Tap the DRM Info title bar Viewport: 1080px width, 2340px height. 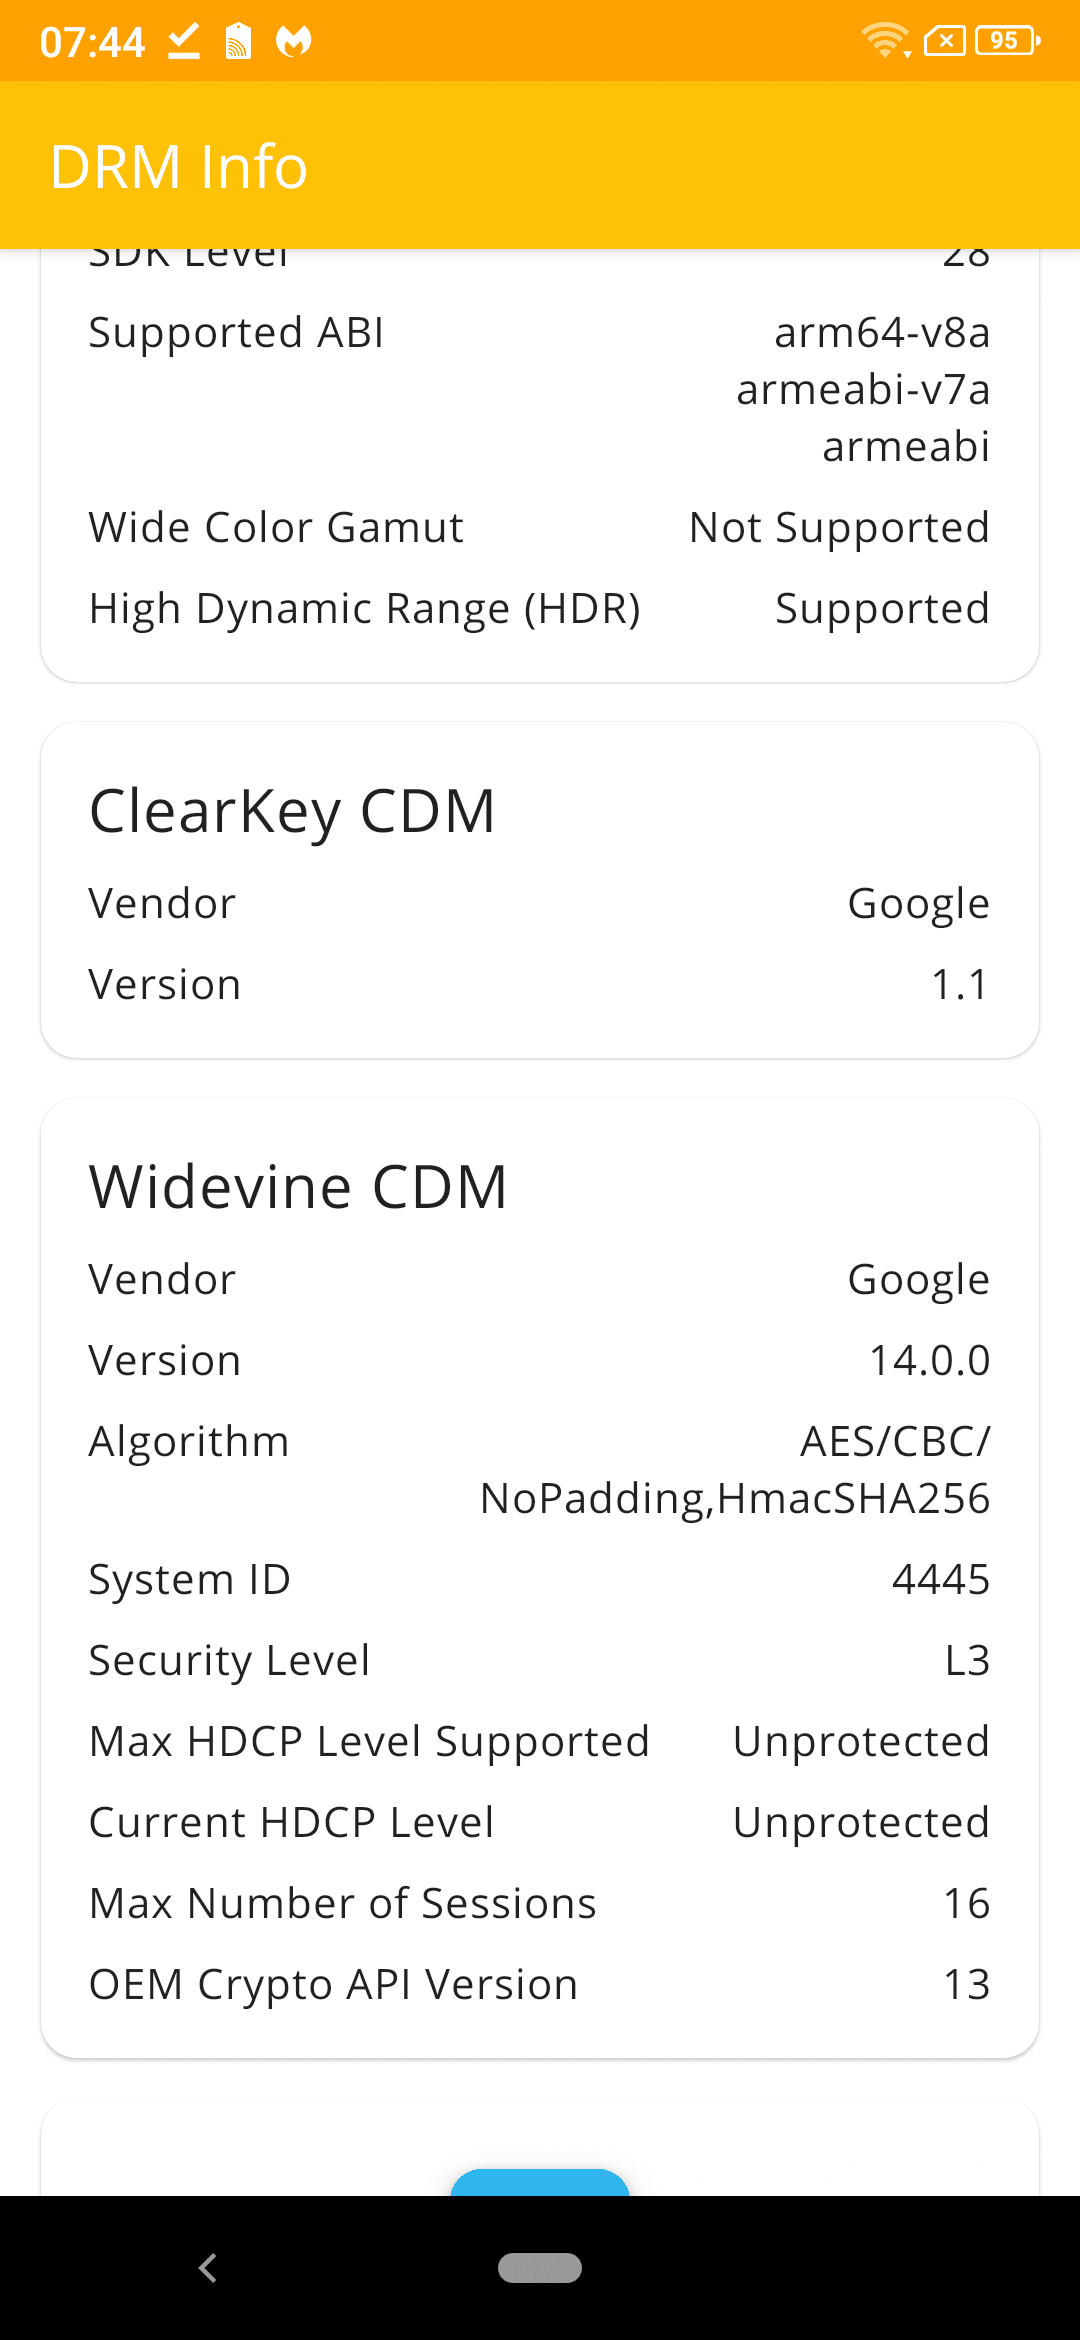(x=540, y=166)
